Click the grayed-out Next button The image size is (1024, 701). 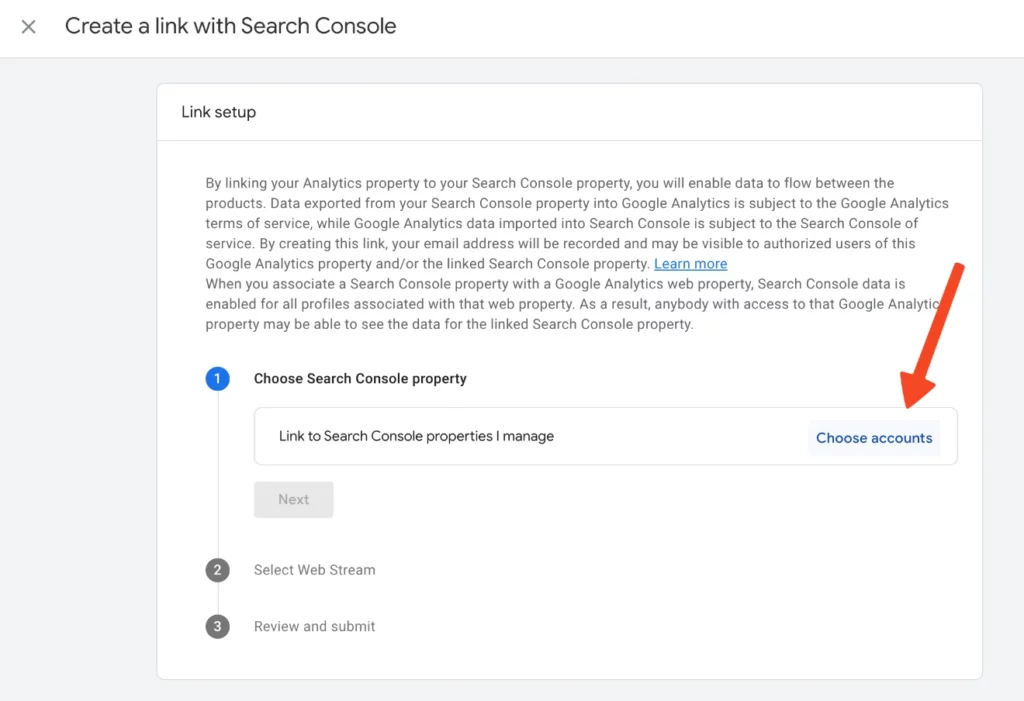click(x=293, y=499)
